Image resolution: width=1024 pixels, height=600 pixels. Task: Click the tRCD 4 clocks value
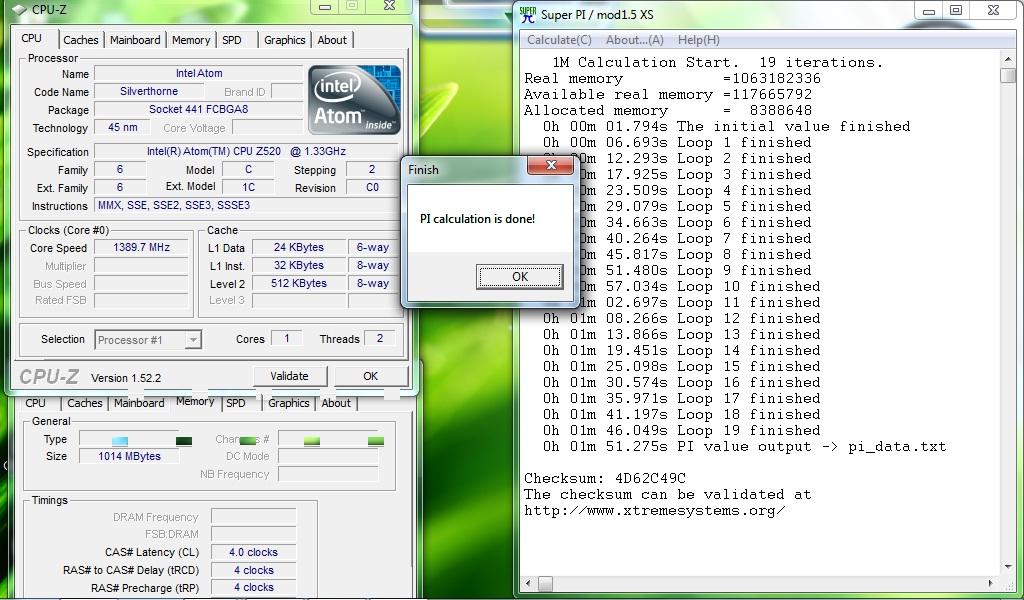point(253,570)
